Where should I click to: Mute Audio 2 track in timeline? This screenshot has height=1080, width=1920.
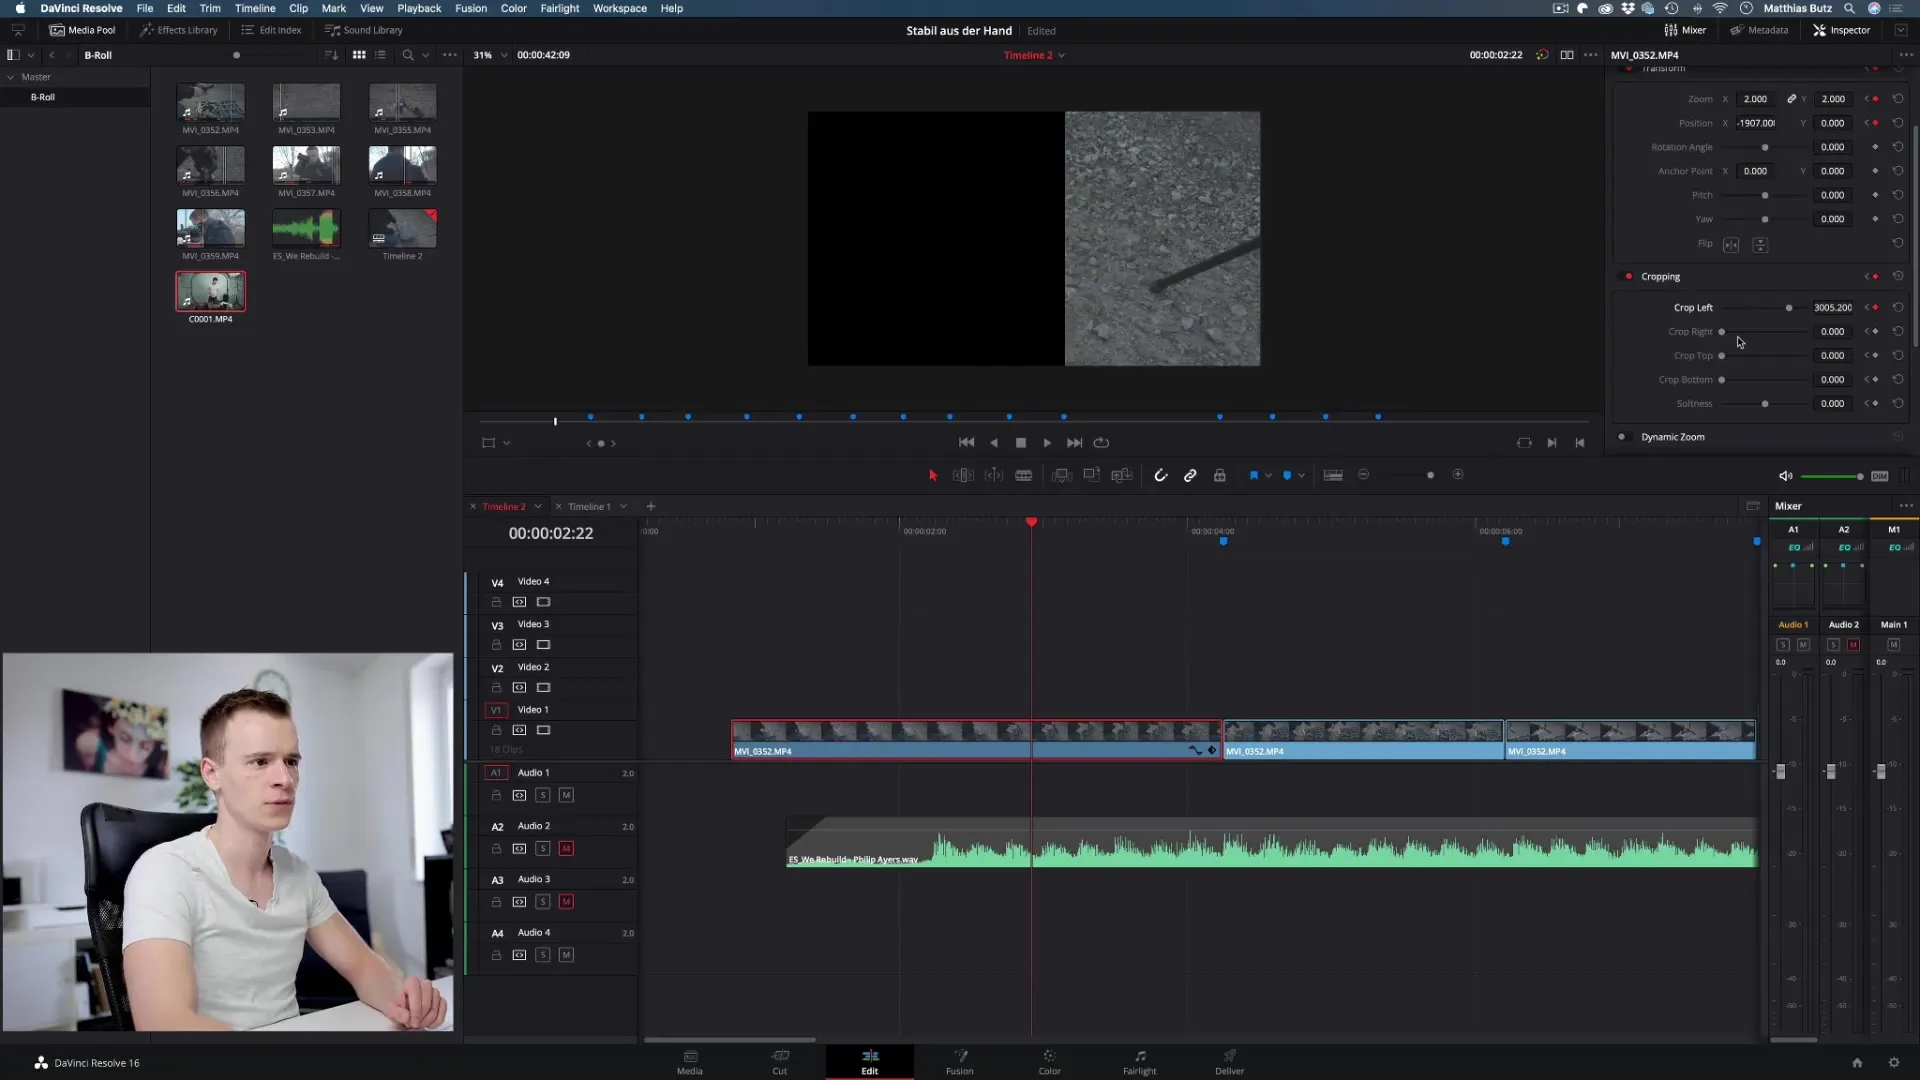tap(566, 849)
